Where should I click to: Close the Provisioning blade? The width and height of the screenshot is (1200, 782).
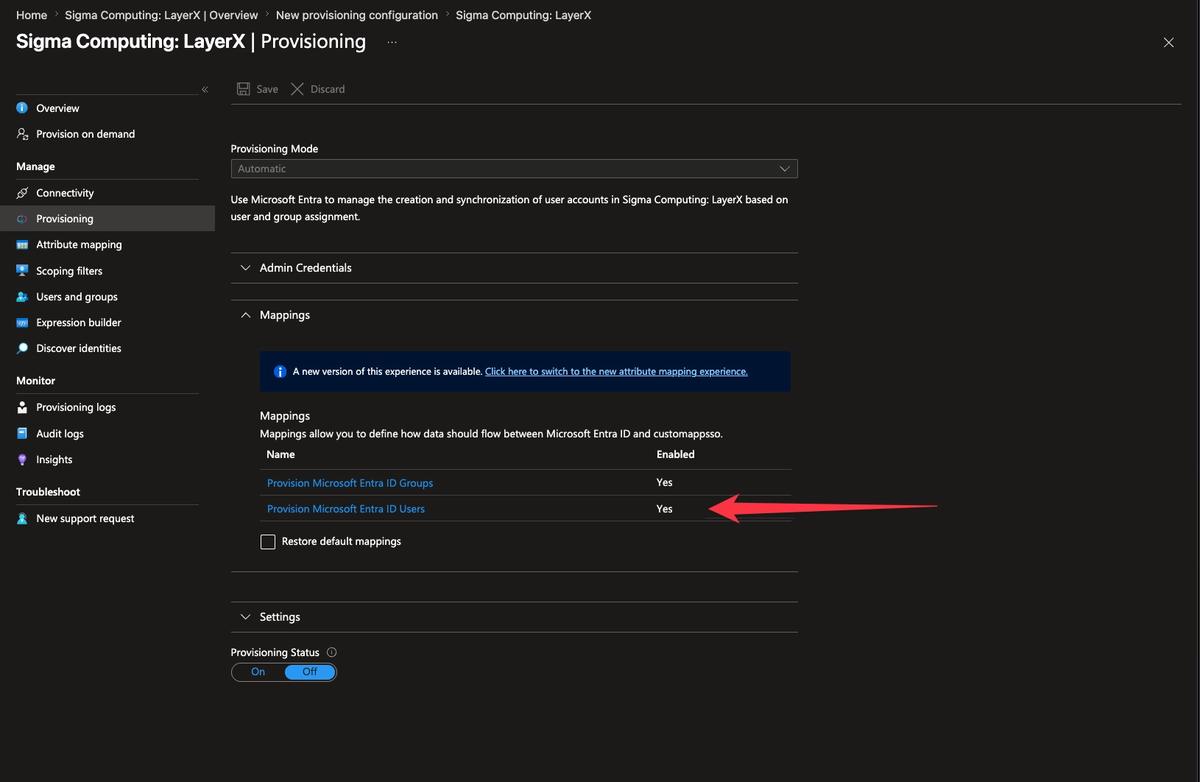[x=1169, y=42]
